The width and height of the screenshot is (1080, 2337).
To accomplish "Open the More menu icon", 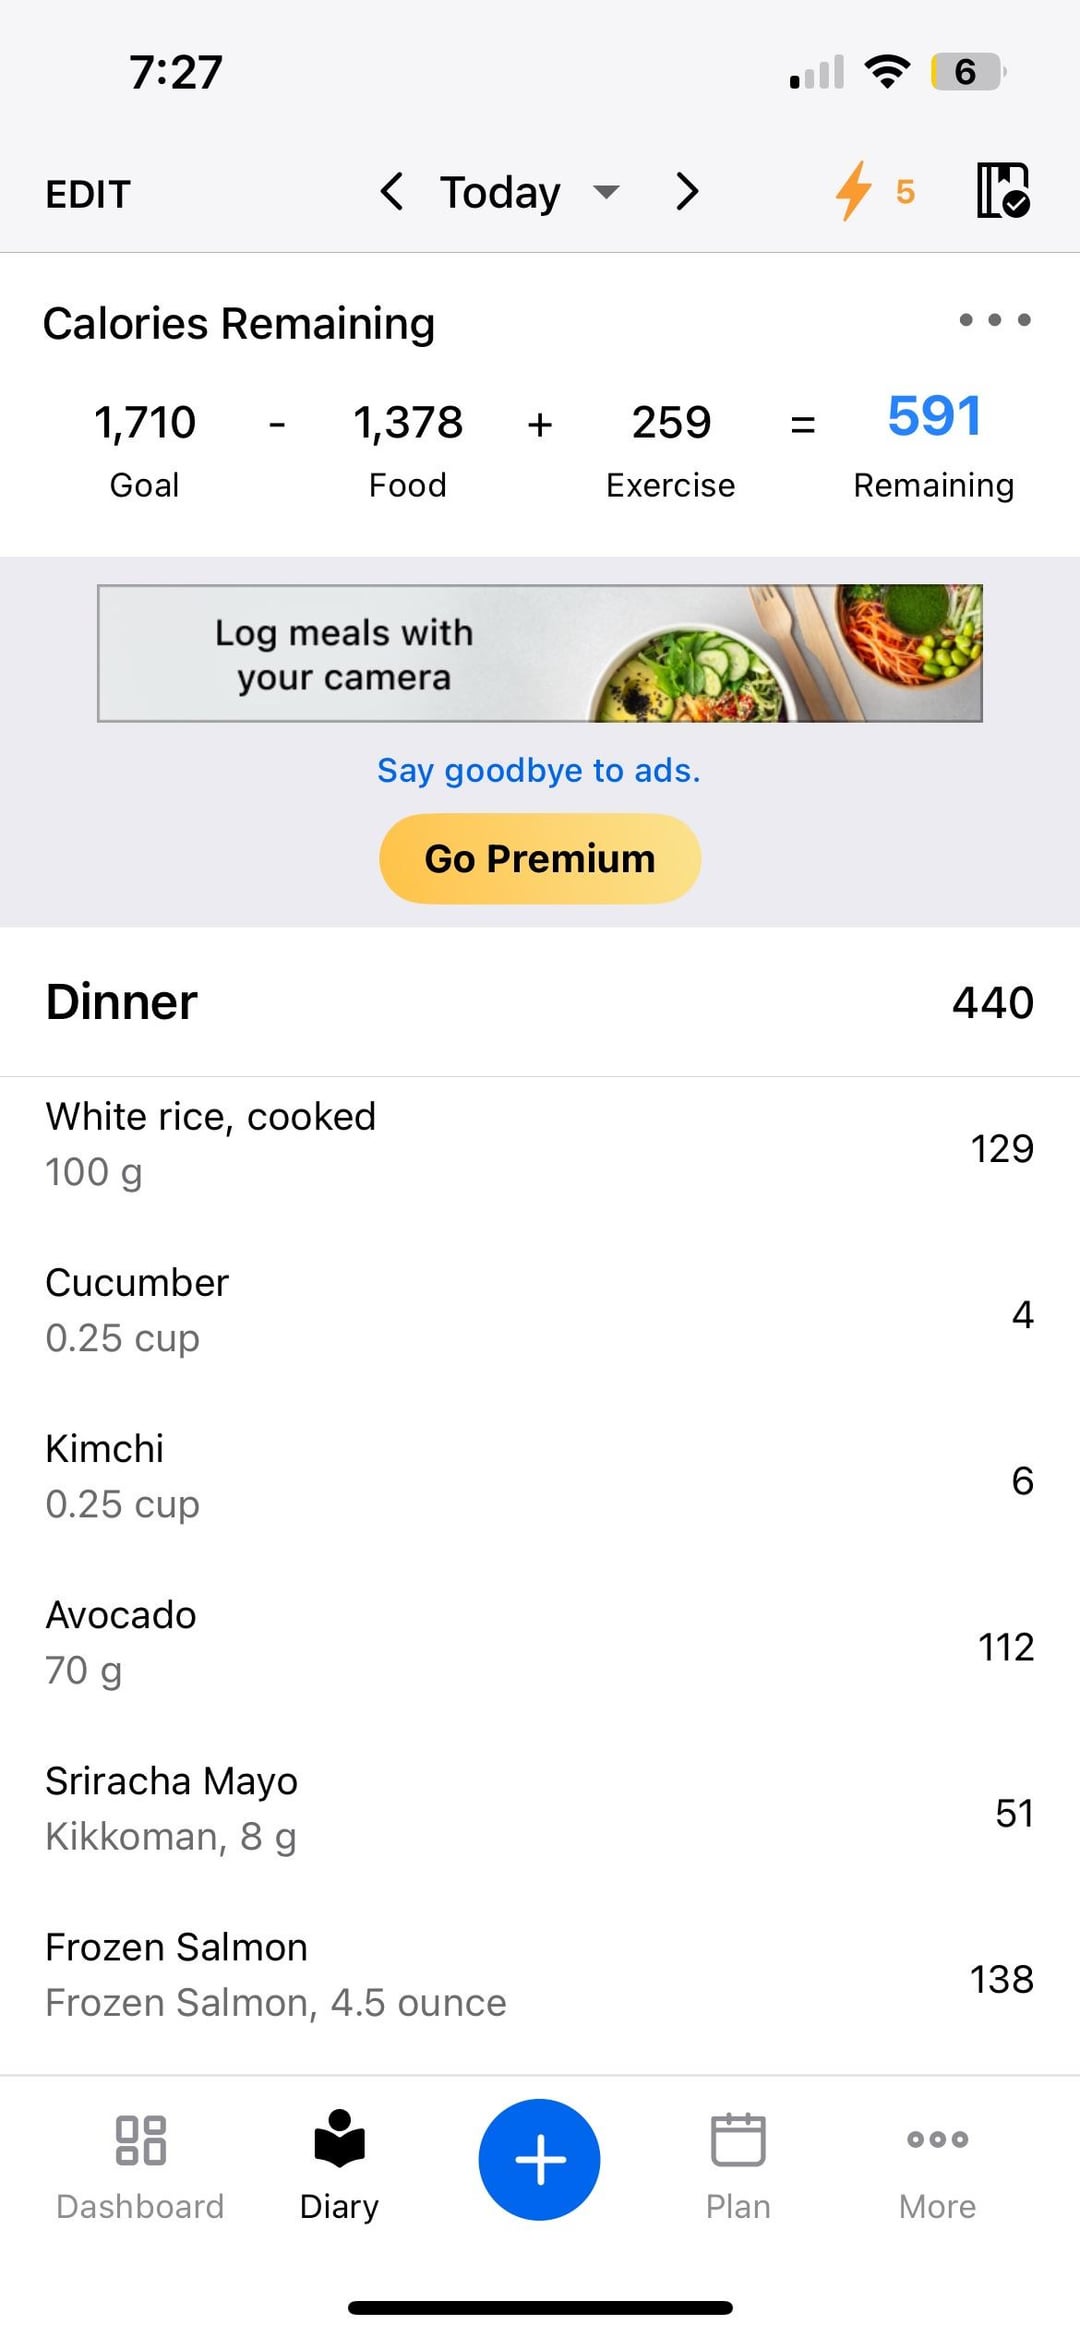I will click(937, 2140).
